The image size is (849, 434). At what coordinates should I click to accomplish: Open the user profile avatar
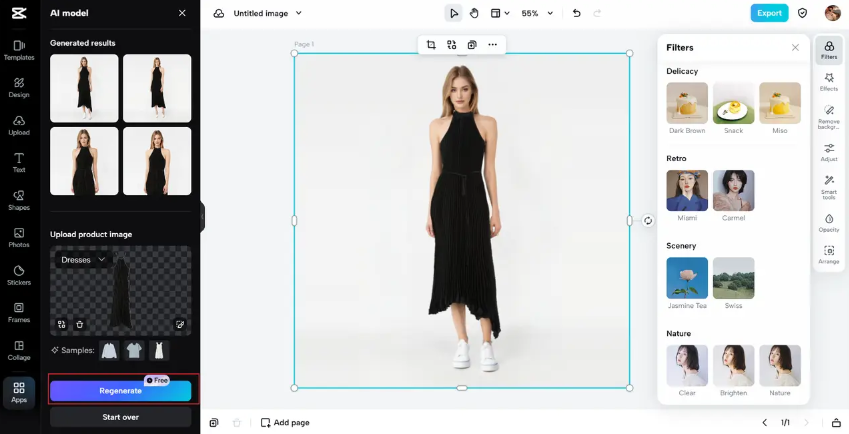pyautogui.click(x=832, y=13)
